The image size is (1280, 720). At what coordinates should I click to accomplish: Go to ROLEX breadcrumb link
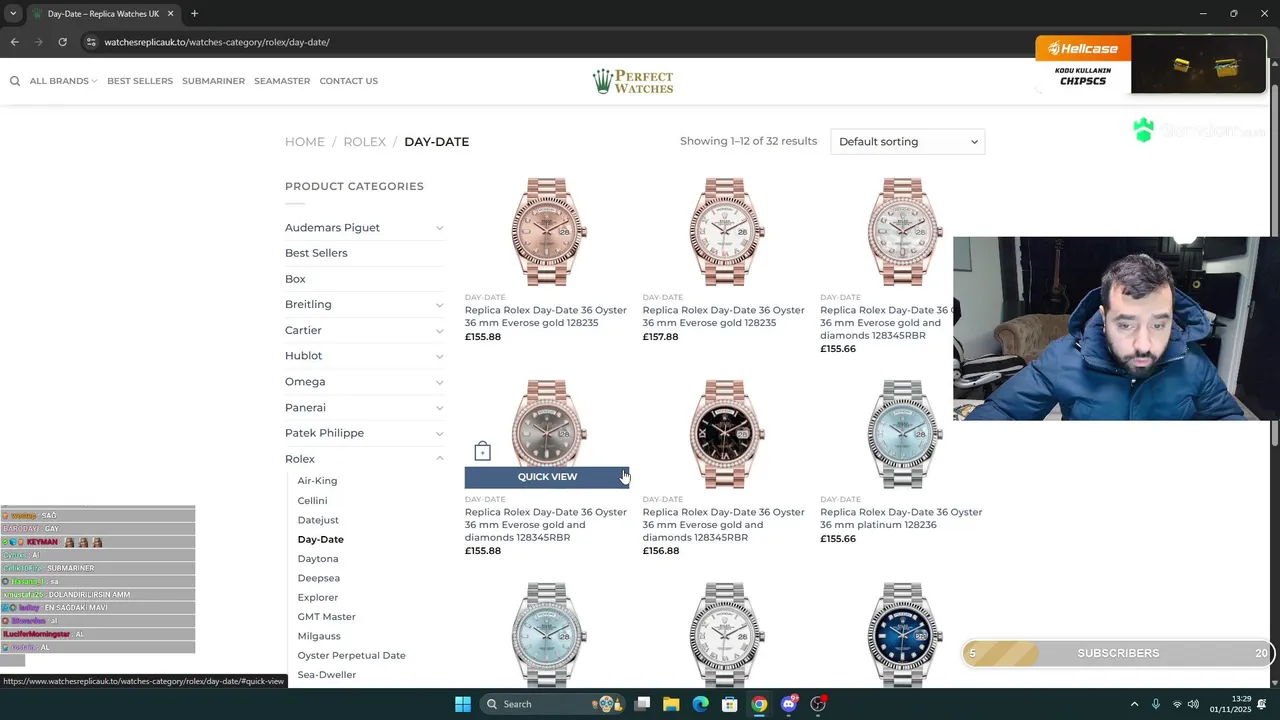(x=364, y=142)
